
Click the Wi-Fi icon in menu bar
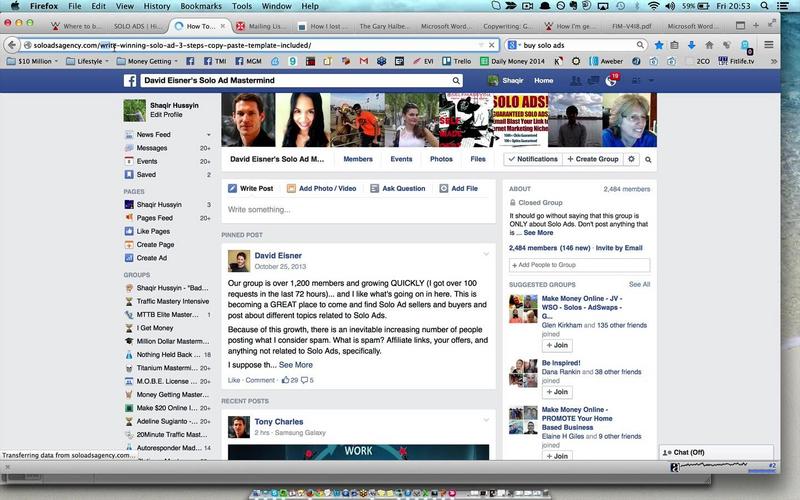click(654, 6)
